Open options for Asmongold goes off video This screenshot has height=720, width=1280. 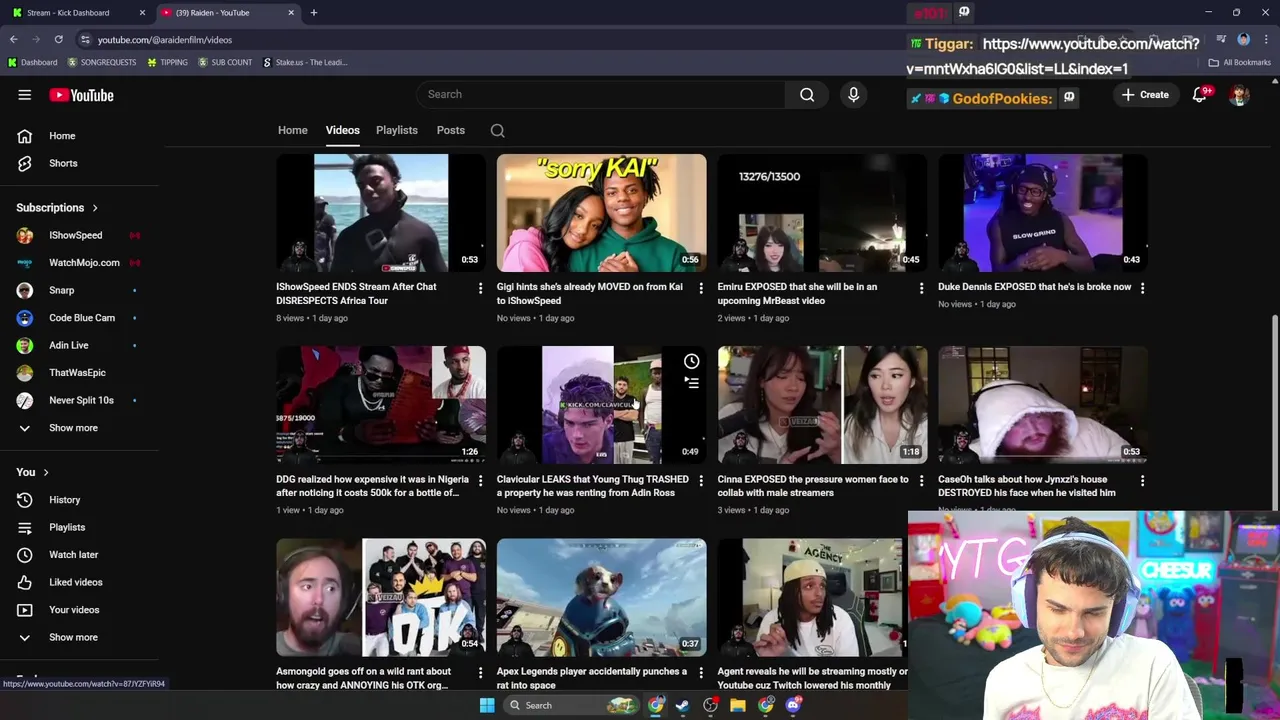(x=480, y=673)
